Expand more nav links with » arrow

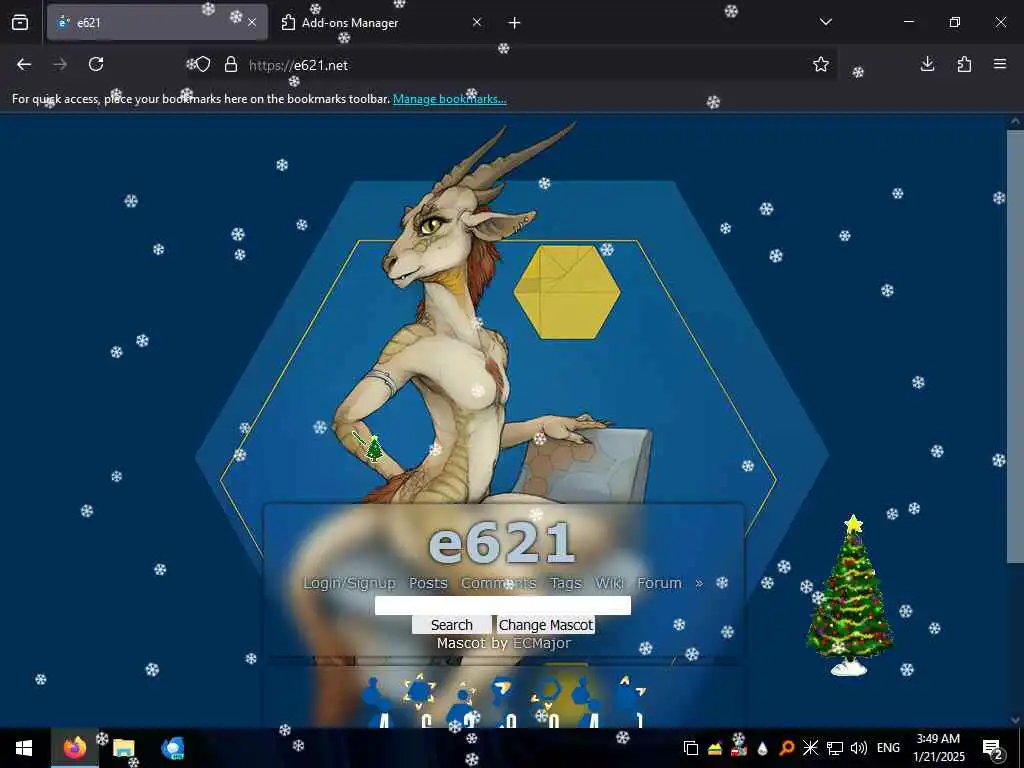coord(699,583)
